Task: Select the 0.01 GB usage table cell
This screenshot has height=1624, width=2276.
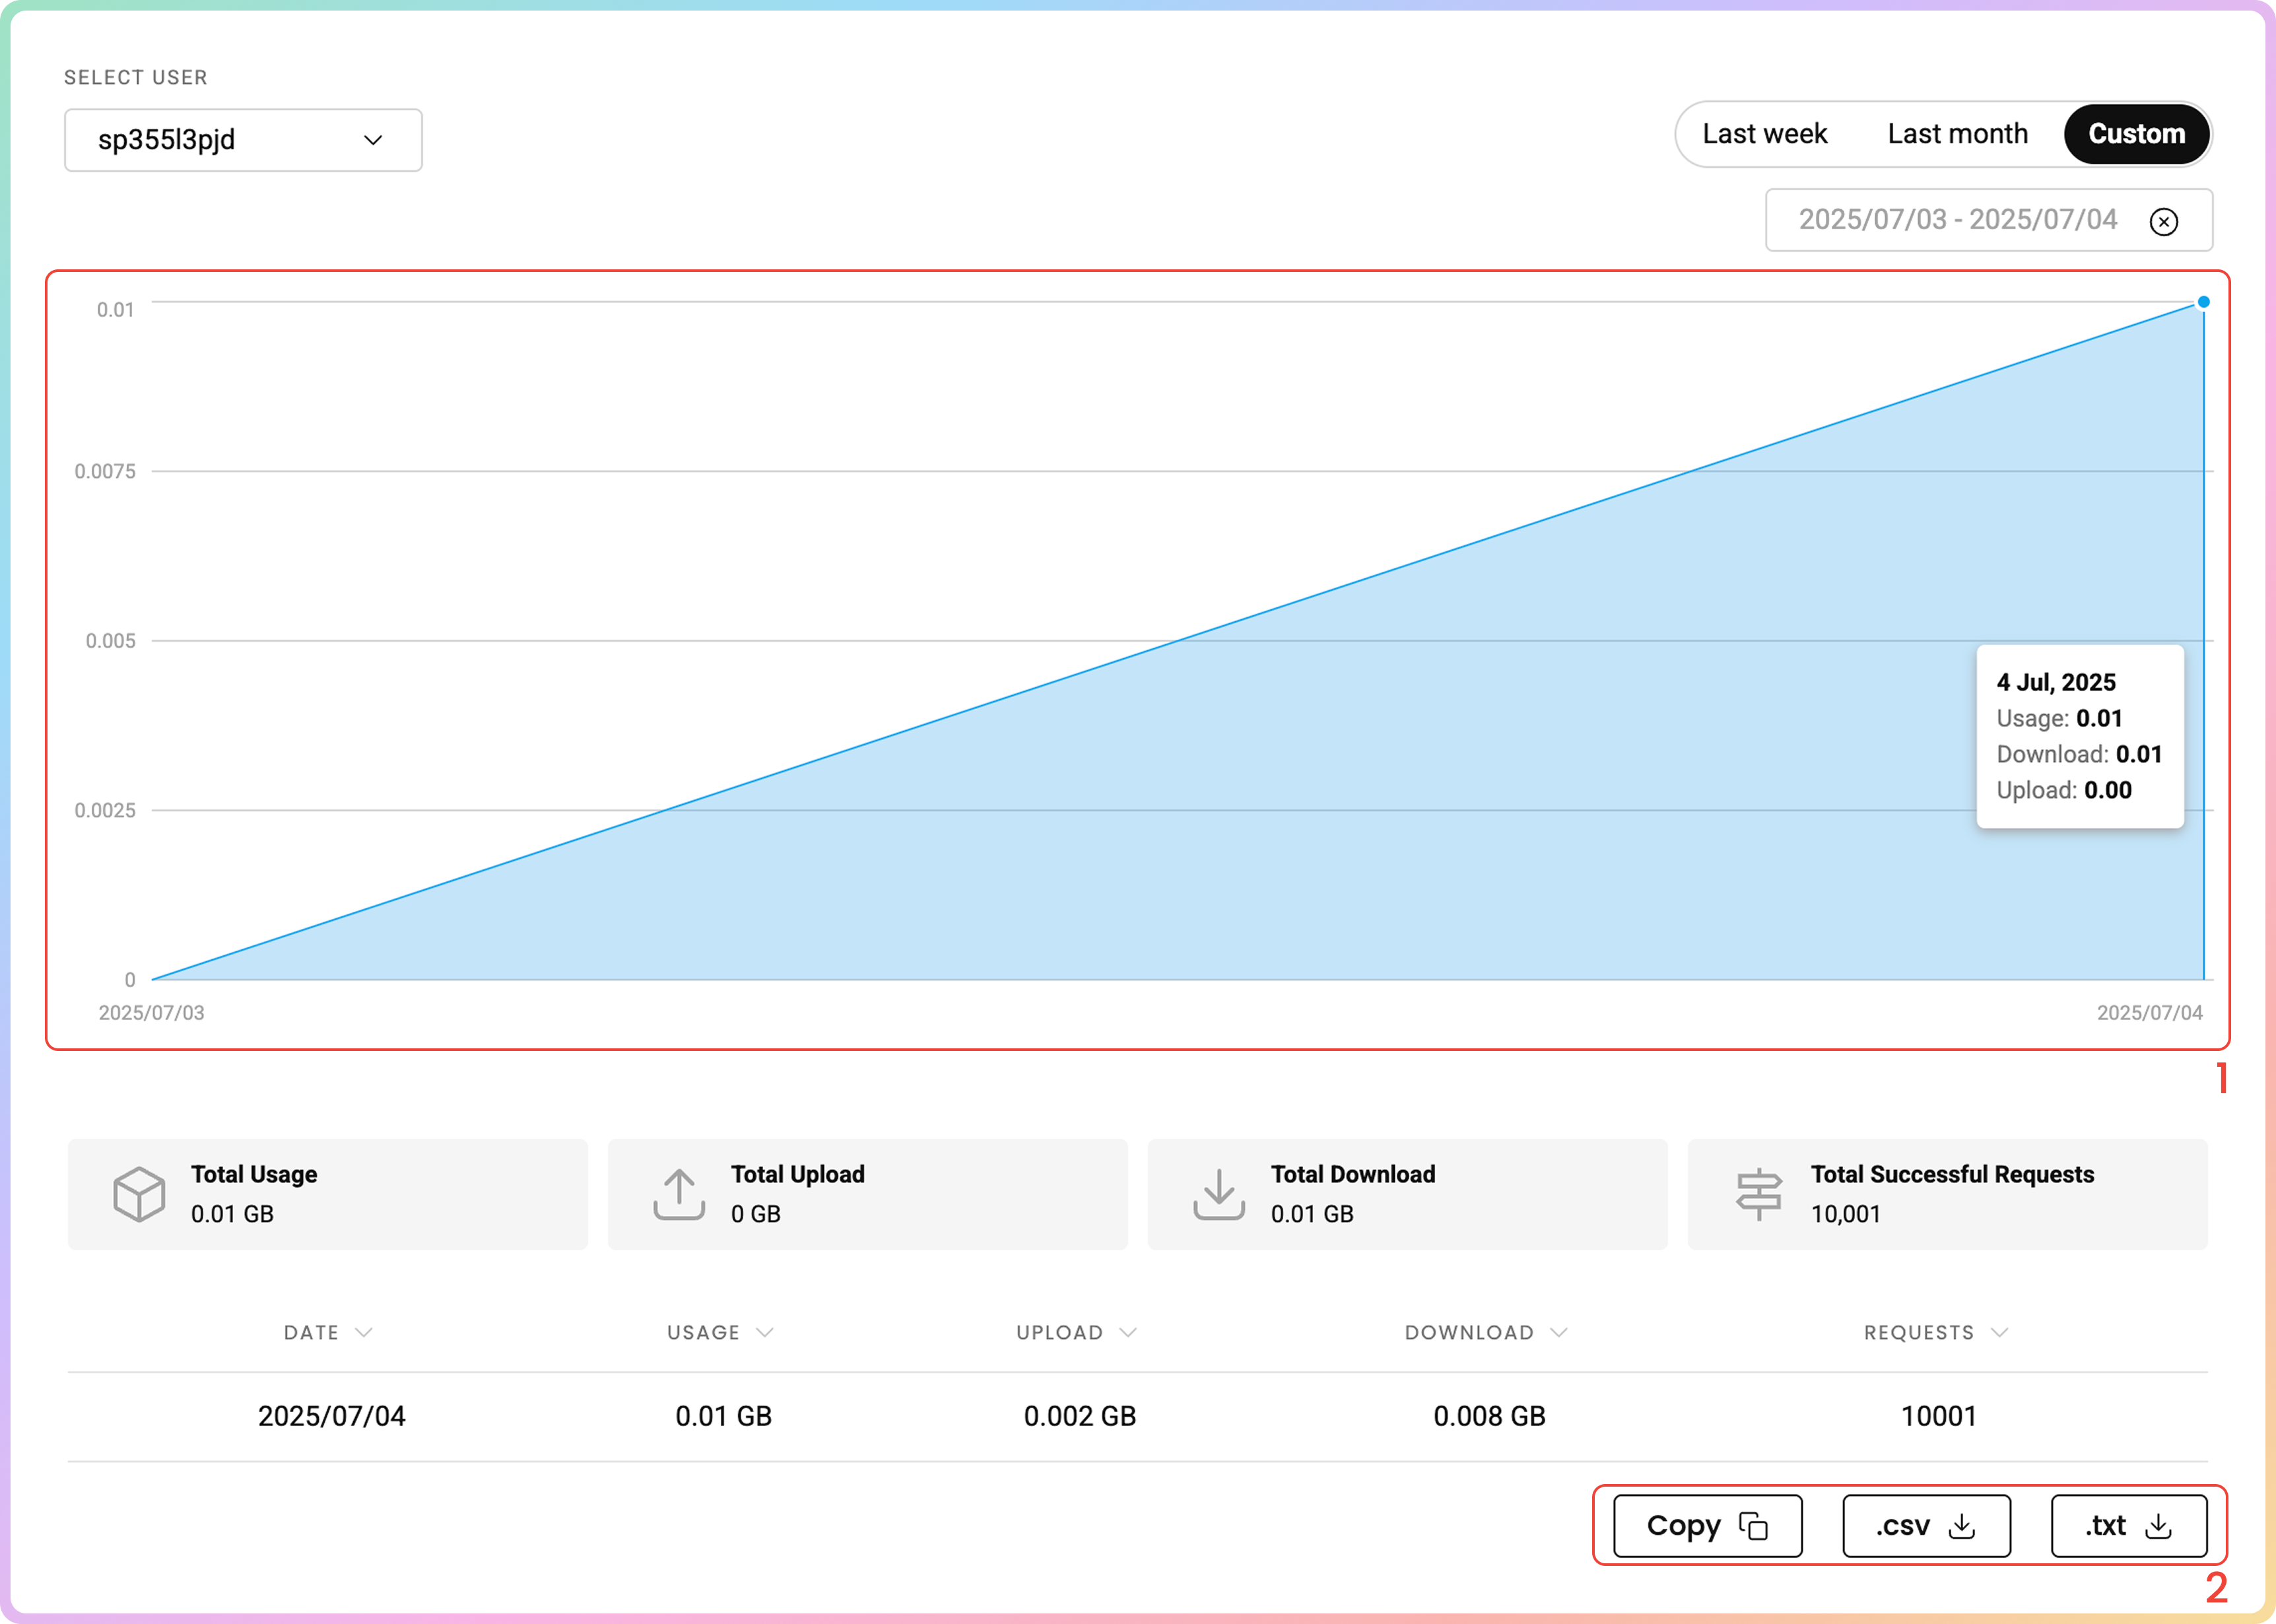Action: [x=723, y=1416]
